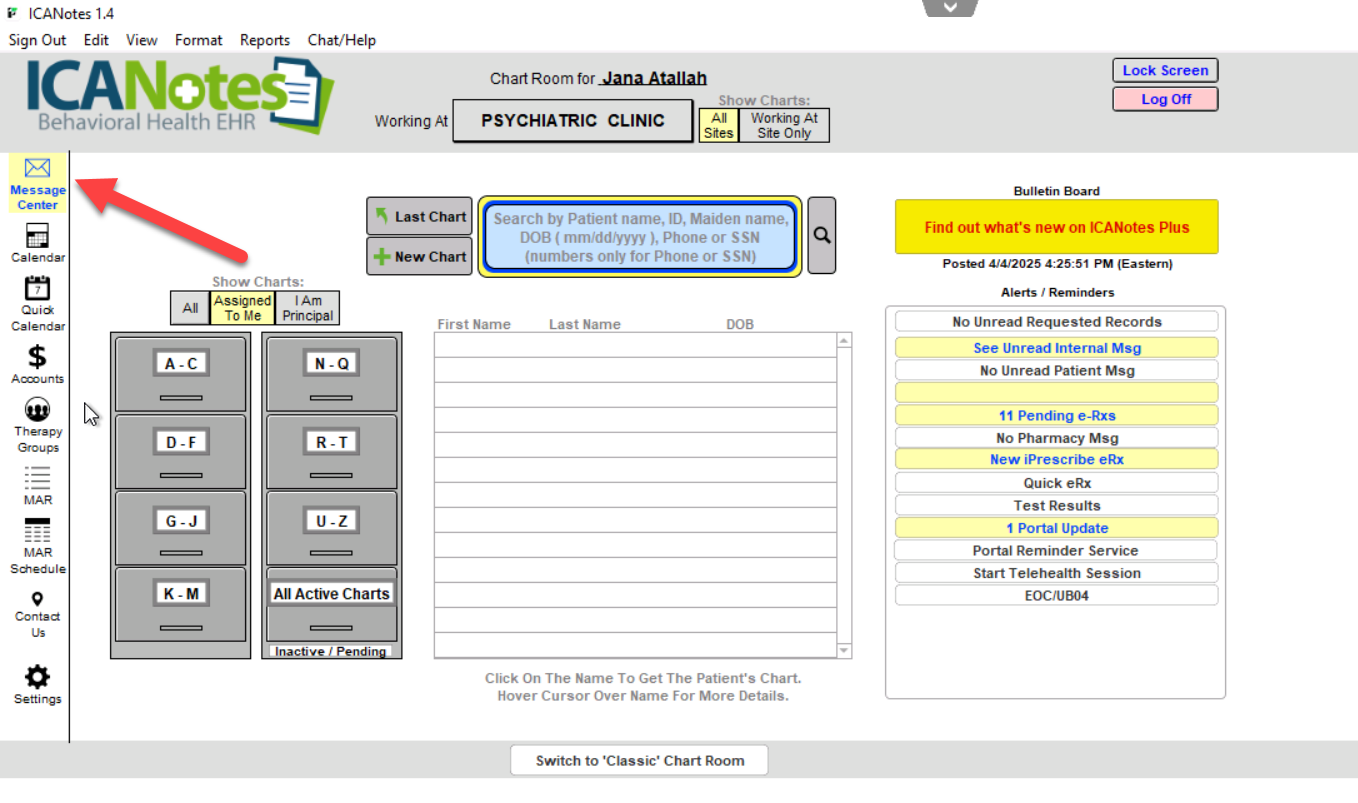Open the Quick Calendar icon
This screenshot has height=803, width=1358.
coord(37,289)
